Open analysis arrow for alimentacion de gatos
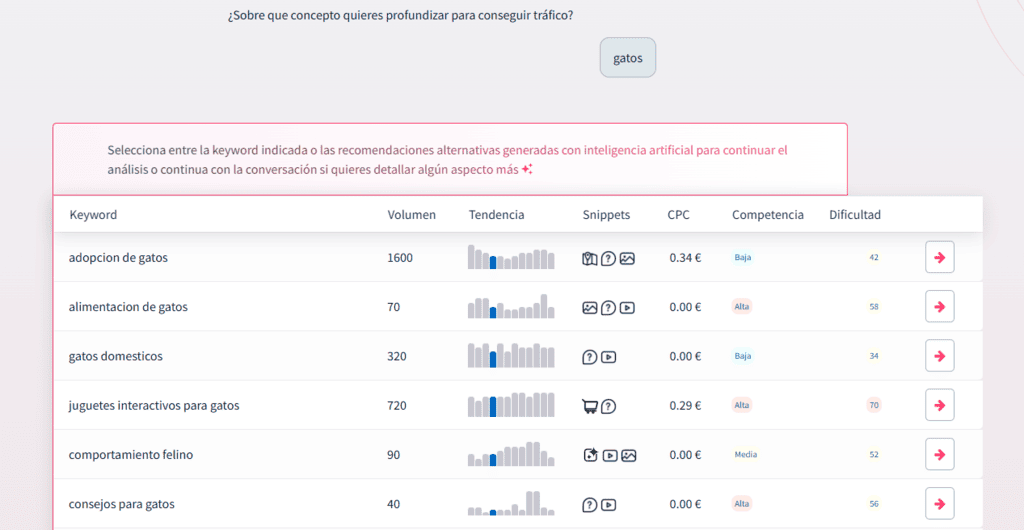Viewport: 1024px width, 530px height. click(940, 306)
